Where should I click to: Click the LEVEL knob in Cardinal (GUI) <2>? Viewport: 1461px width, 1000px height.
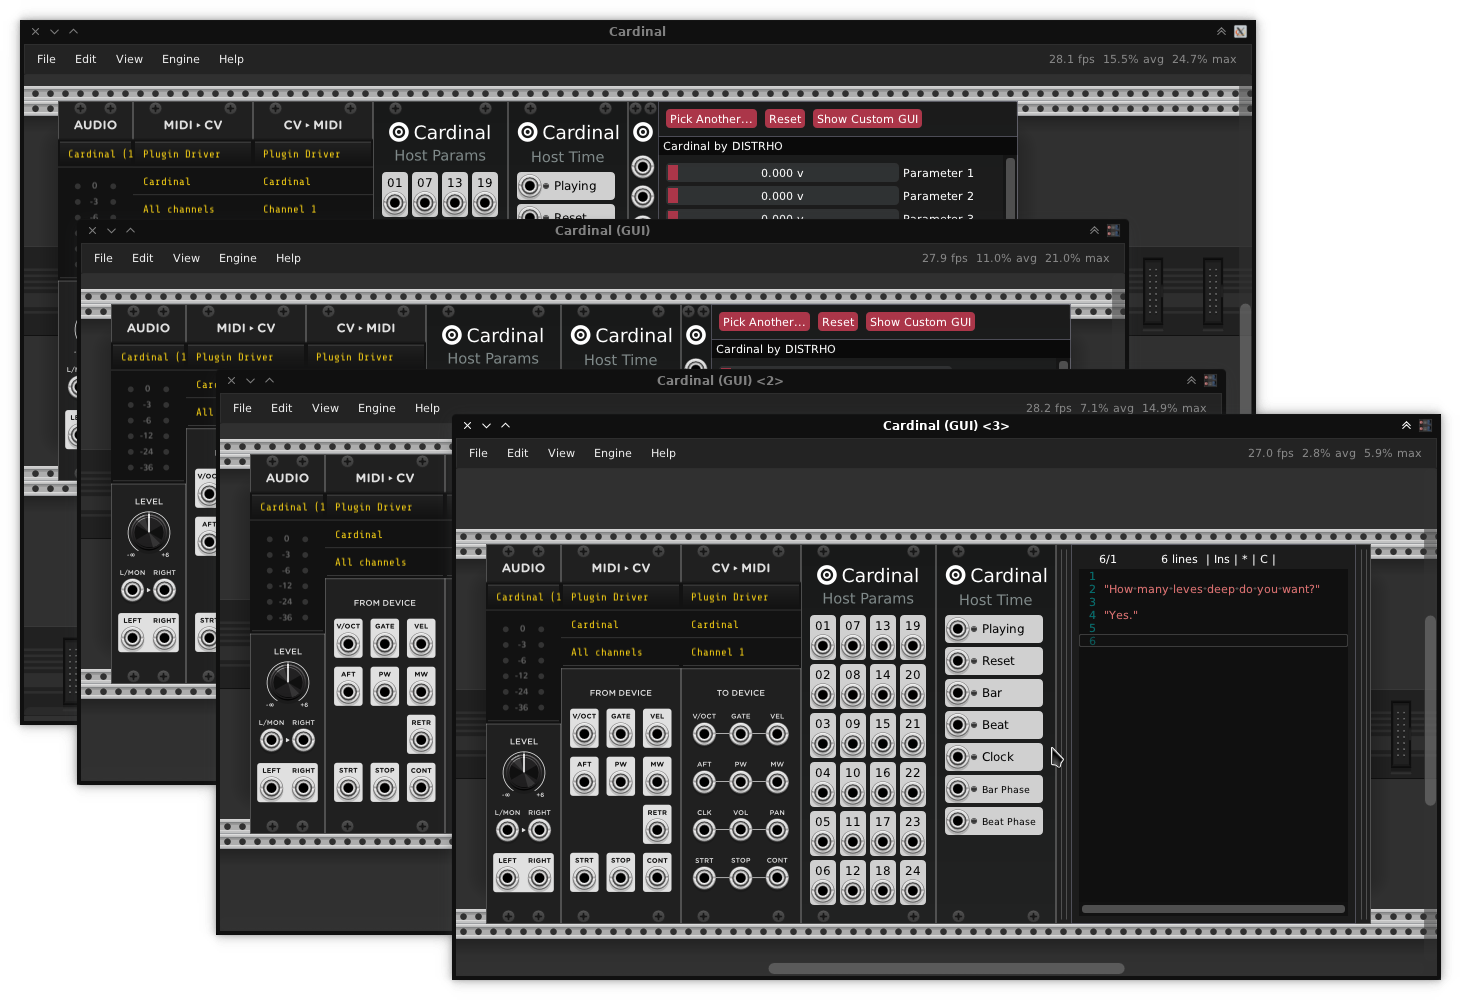287,682
